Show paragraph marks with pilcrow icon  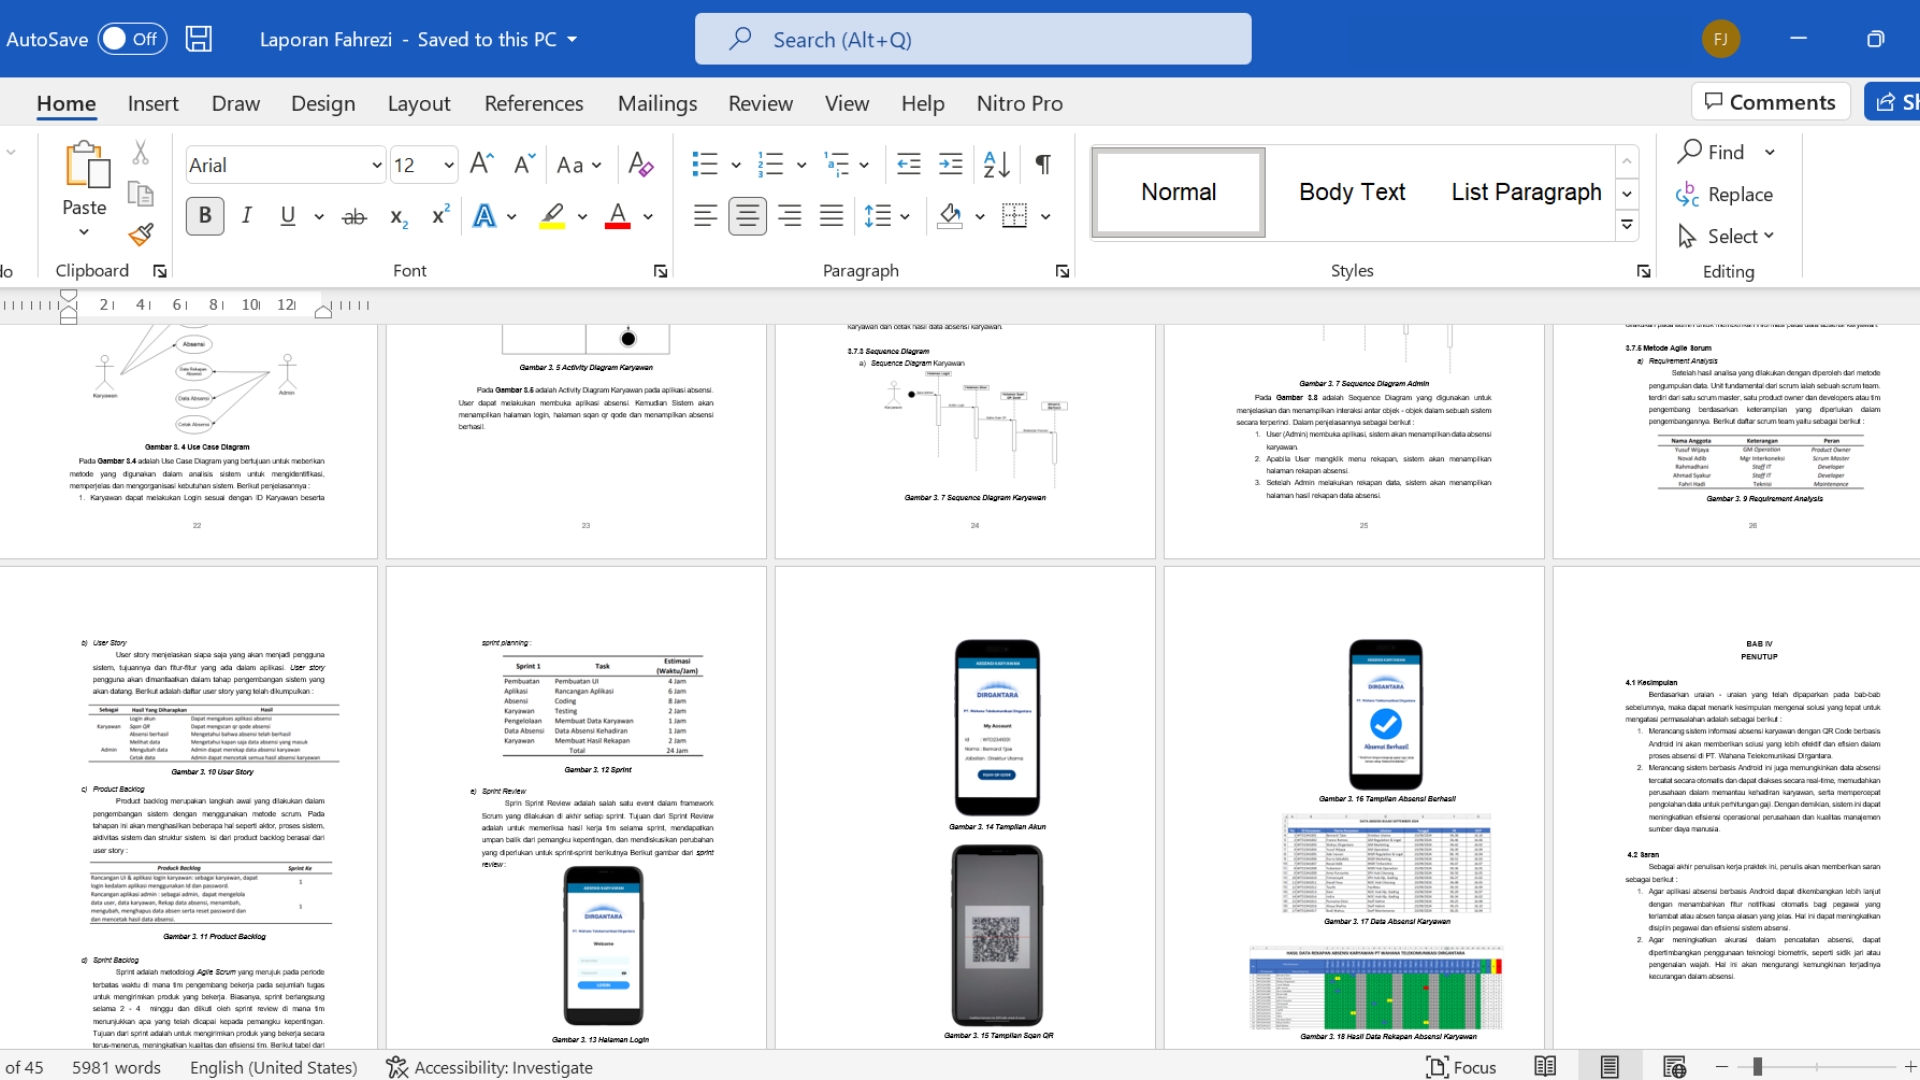click(1043, 165)
